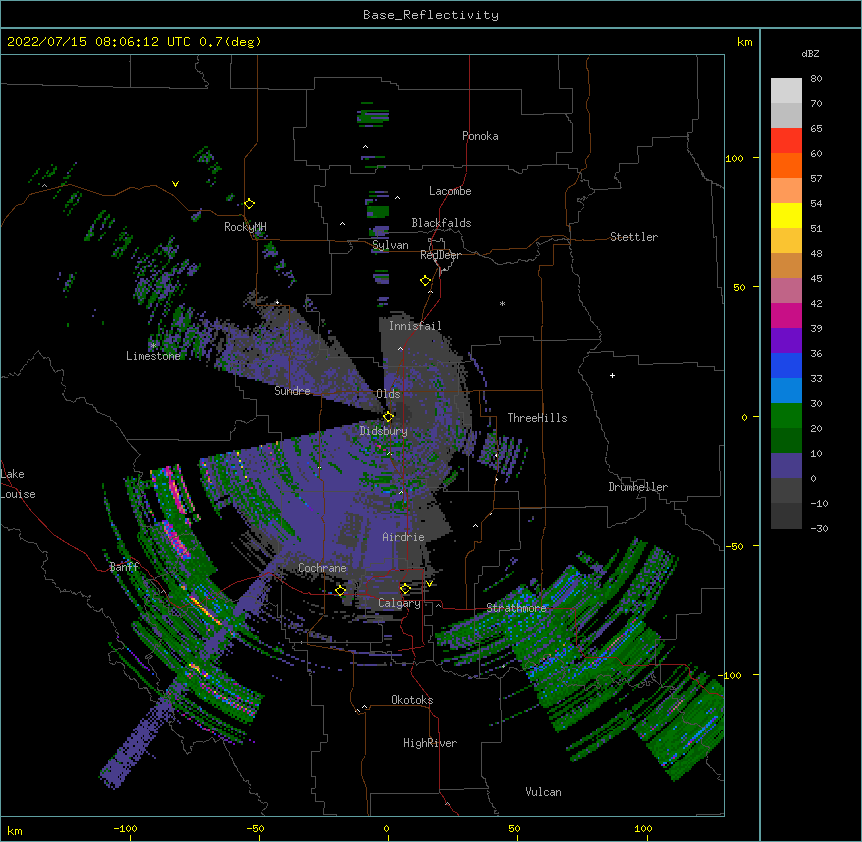
Task: Select the blue 33-36 dBZ legend swatch
Action: pos(786,365)
